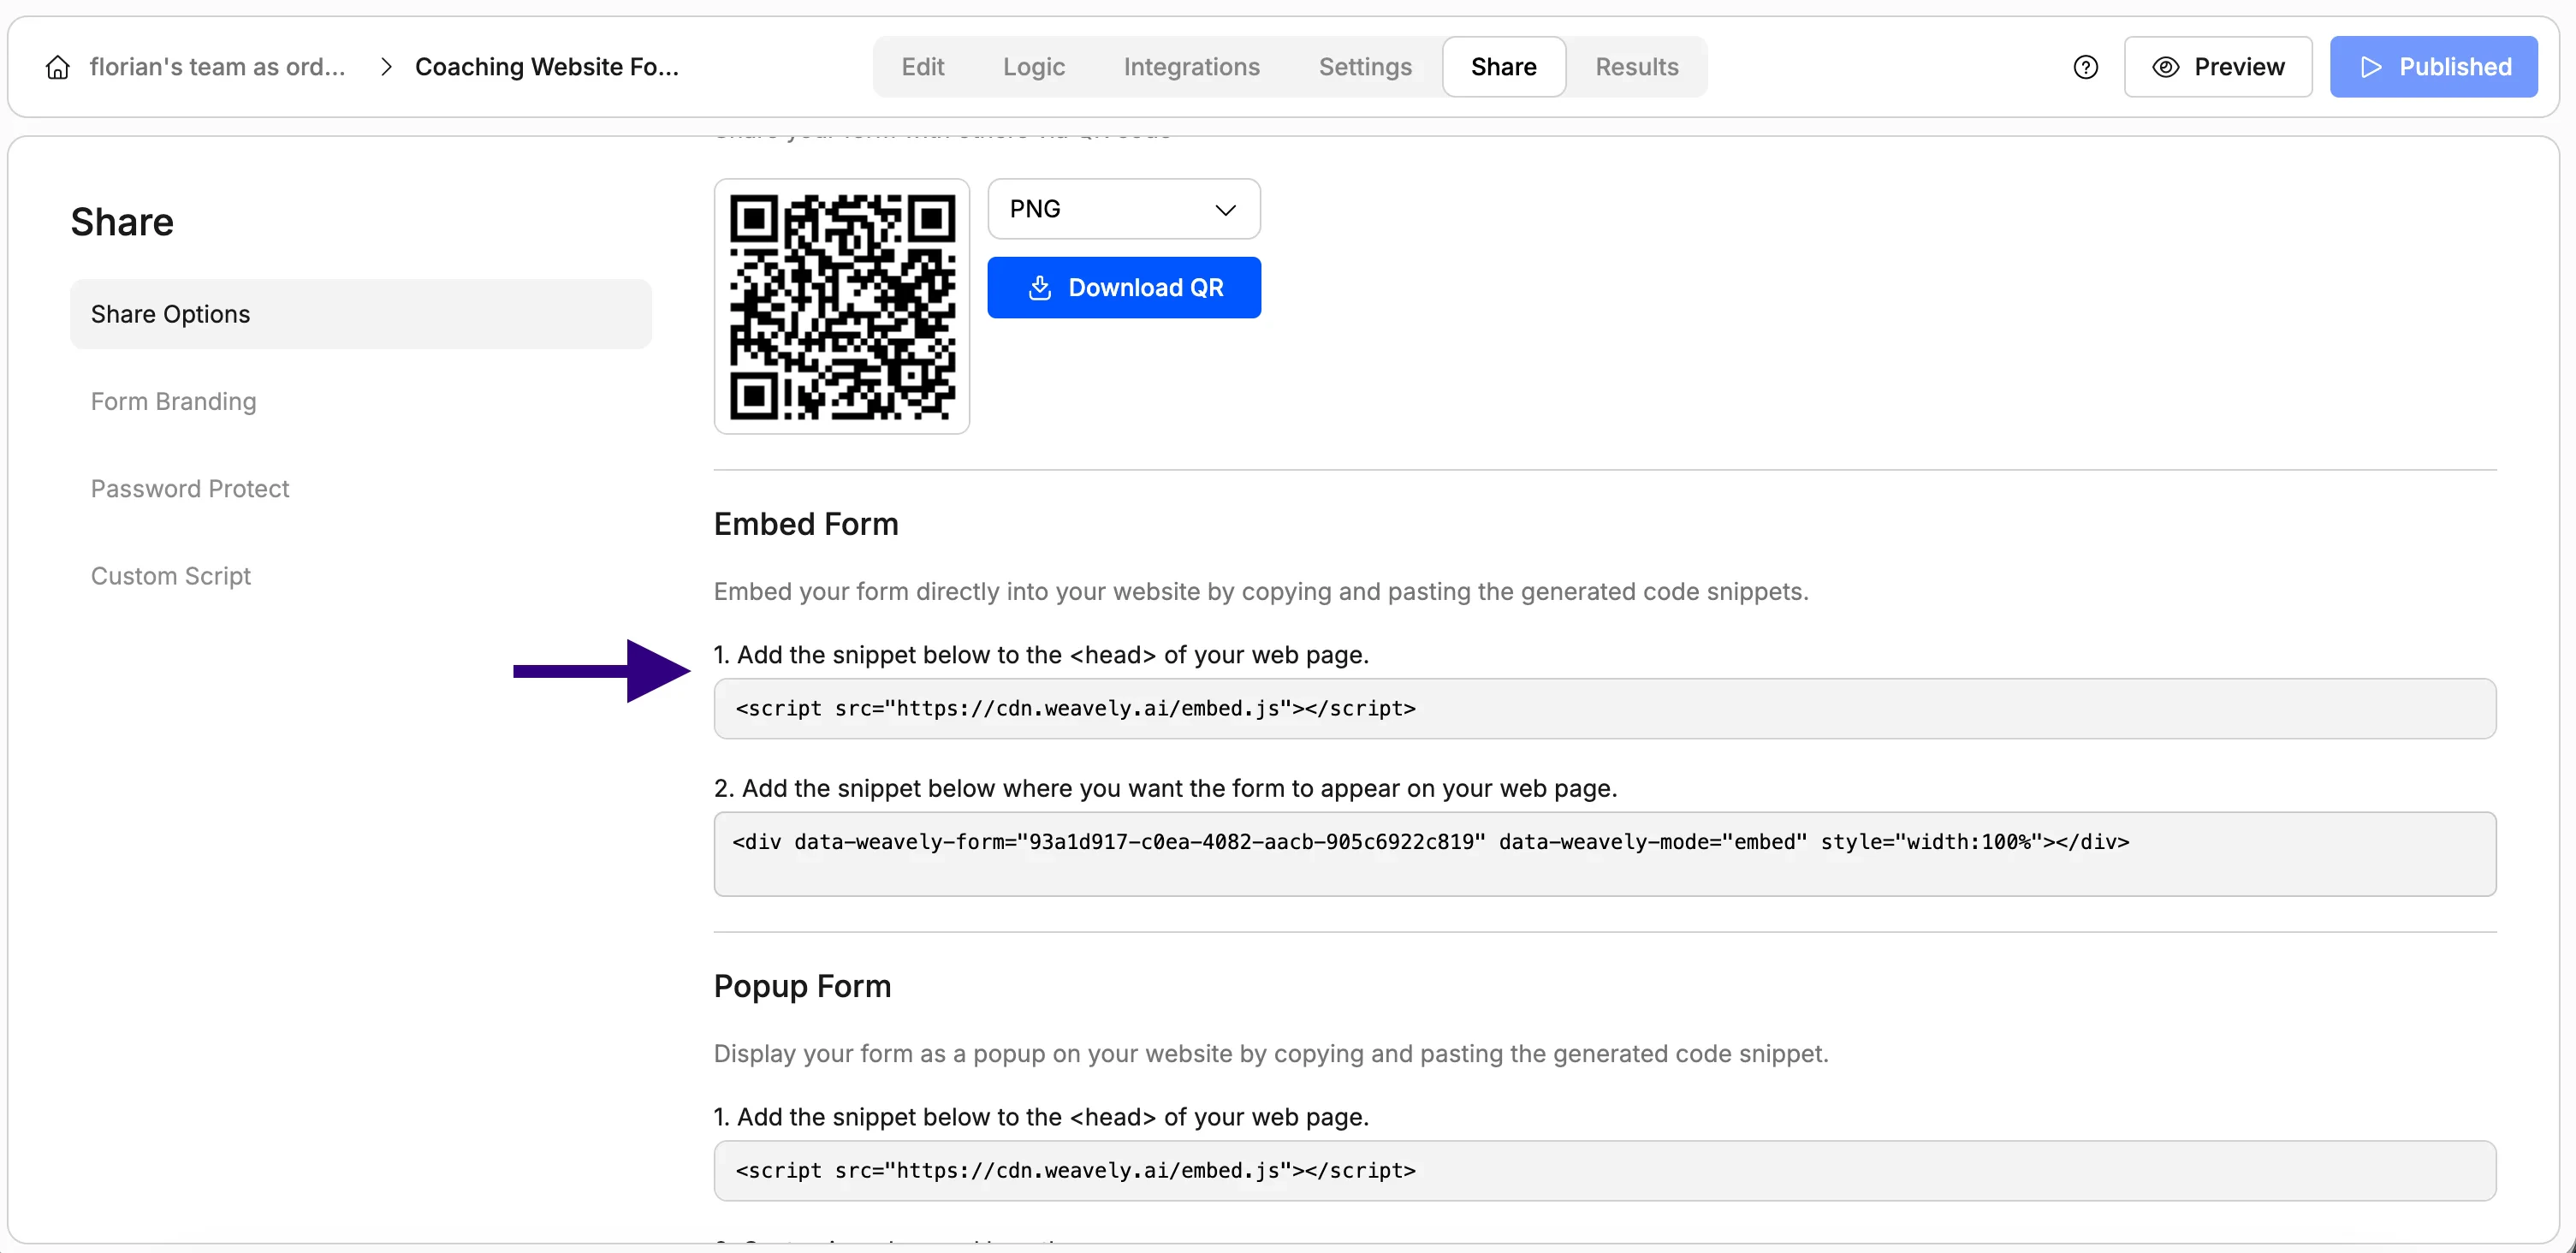
Task: Click the eye icon inside the Preview button
Action: pos(2166,66)
